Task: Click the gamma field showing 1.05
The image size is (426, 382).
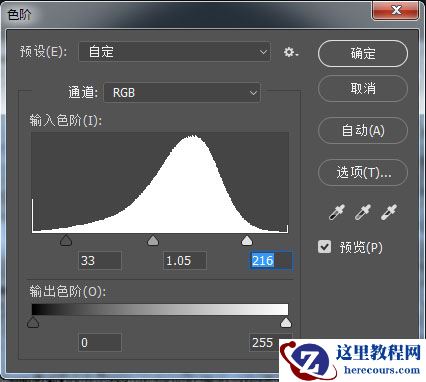Action: point(185,260)
